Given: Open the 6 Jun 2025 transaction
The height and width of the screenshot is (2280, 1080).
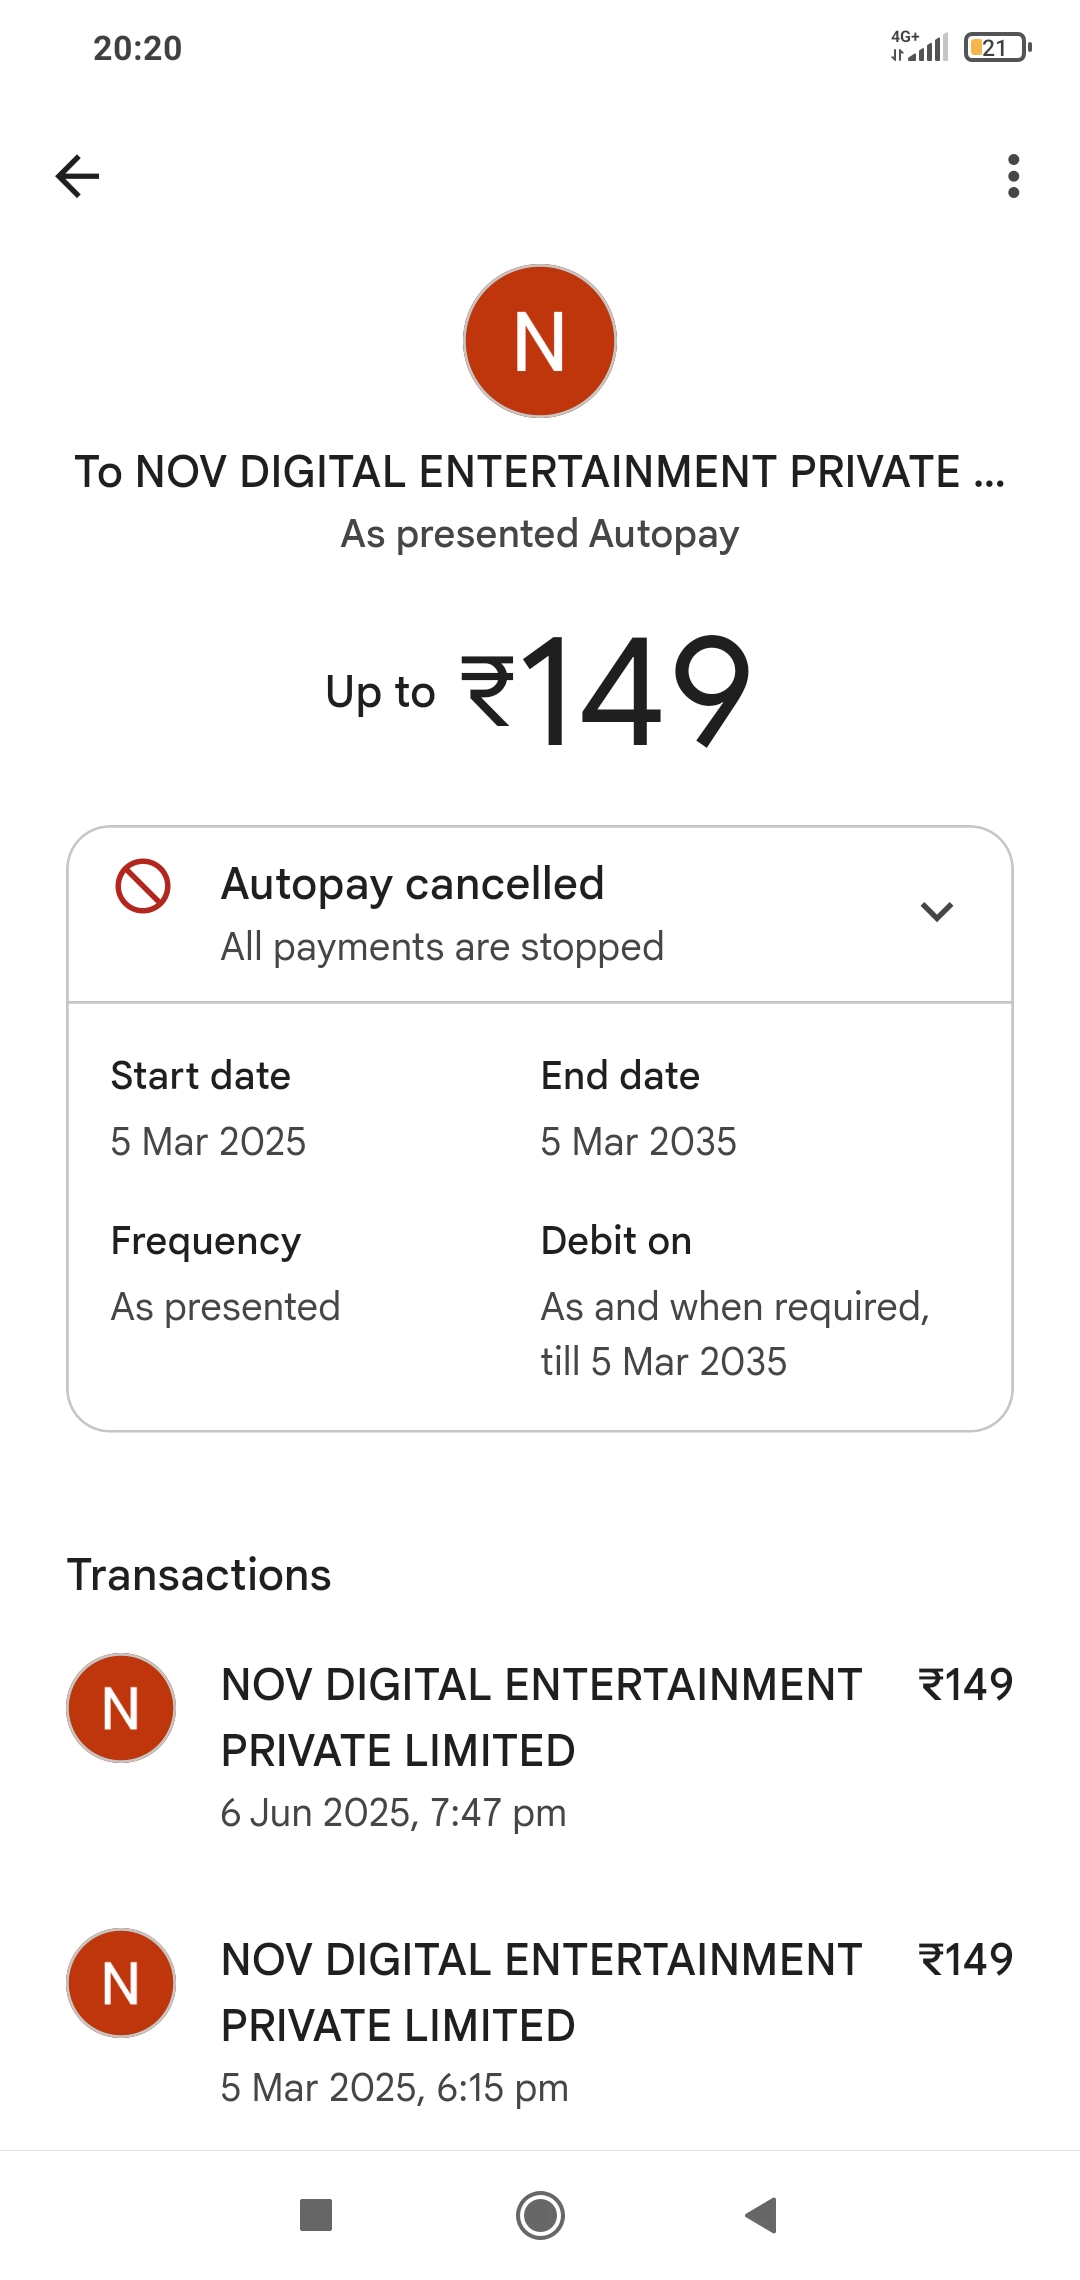Looking at the screenshot, I should point(540,1746).
